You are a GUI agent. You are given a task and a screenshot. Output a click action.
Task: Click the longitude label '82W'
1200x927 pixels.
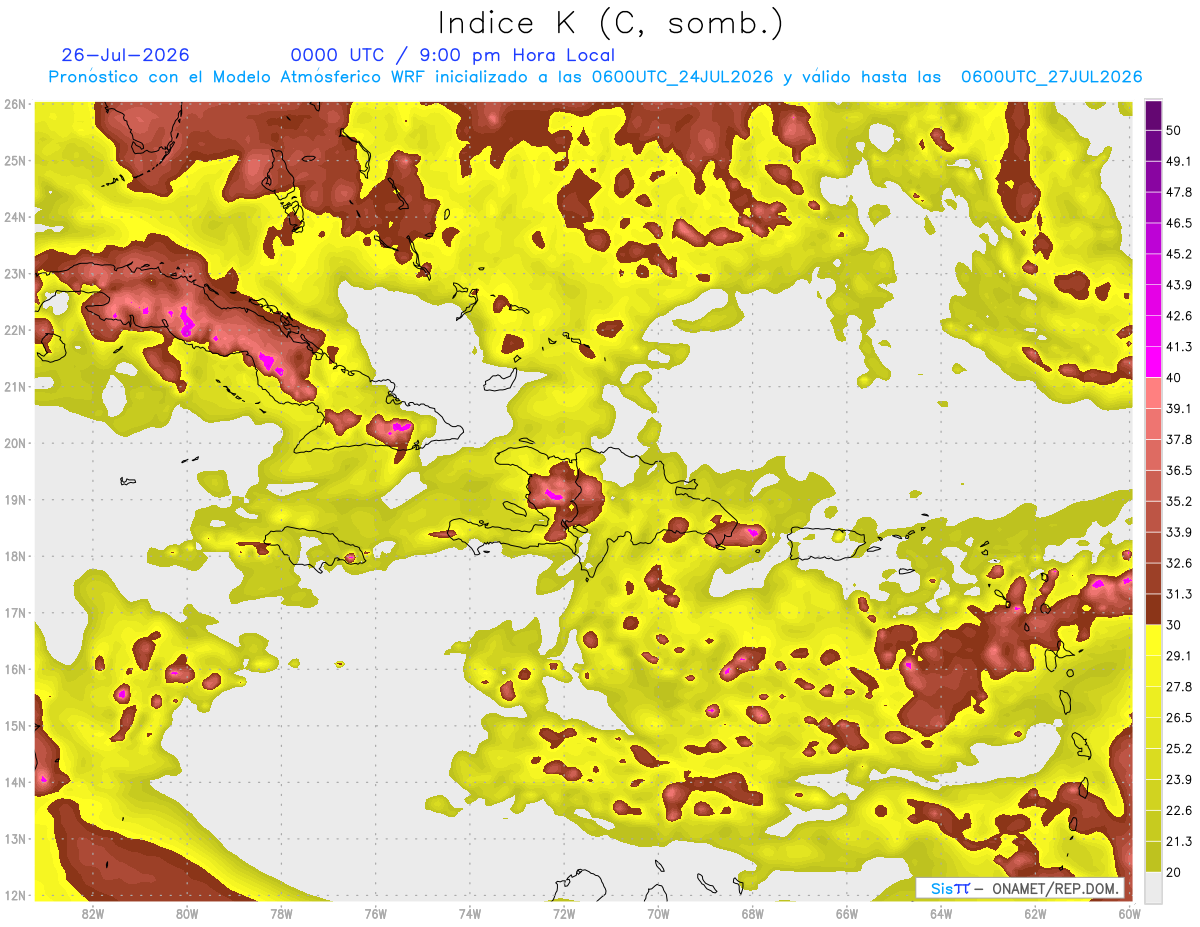[x=93, y=914]
